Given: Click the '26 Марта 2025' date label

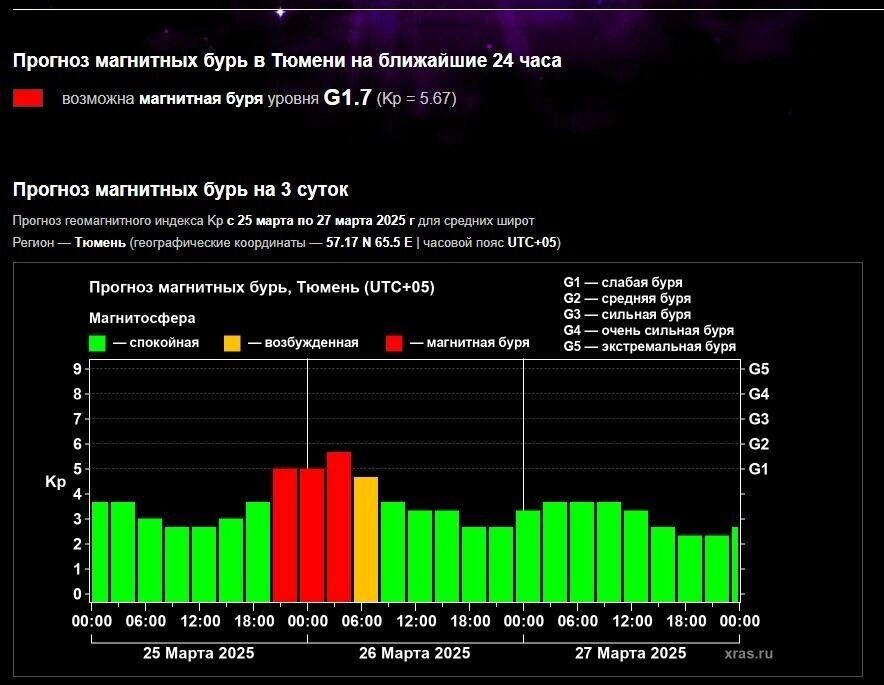Looking at the screenshot, I should click(x=414, y=653).
